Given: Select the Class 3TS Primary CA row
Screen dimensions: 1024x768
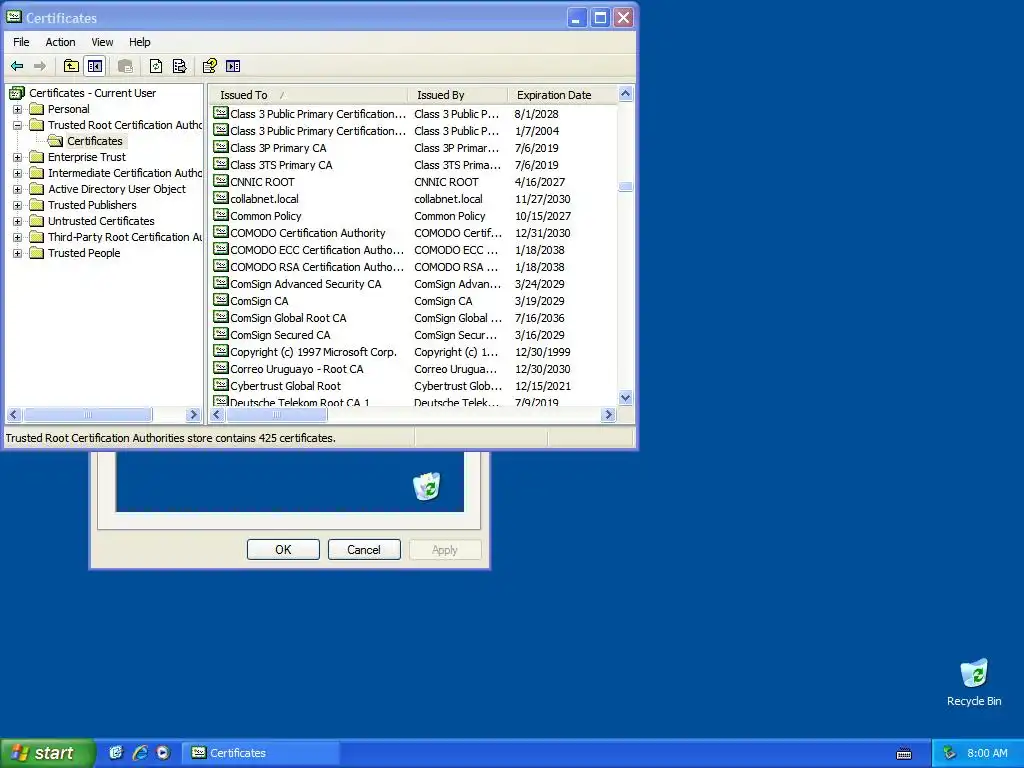Looking at the screenshot, I should click(415, 165).
